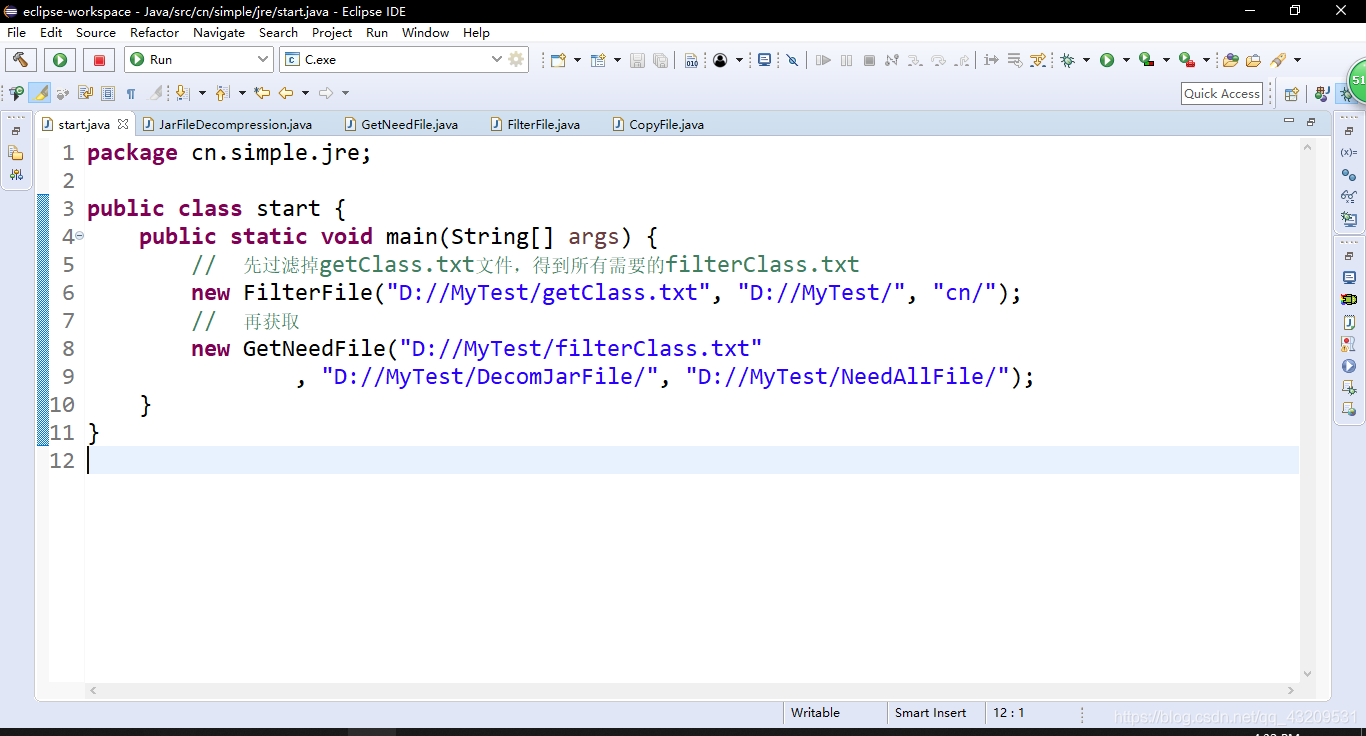
Task: Expand the Back navigation history dropdown
Action: coord(305,93)
